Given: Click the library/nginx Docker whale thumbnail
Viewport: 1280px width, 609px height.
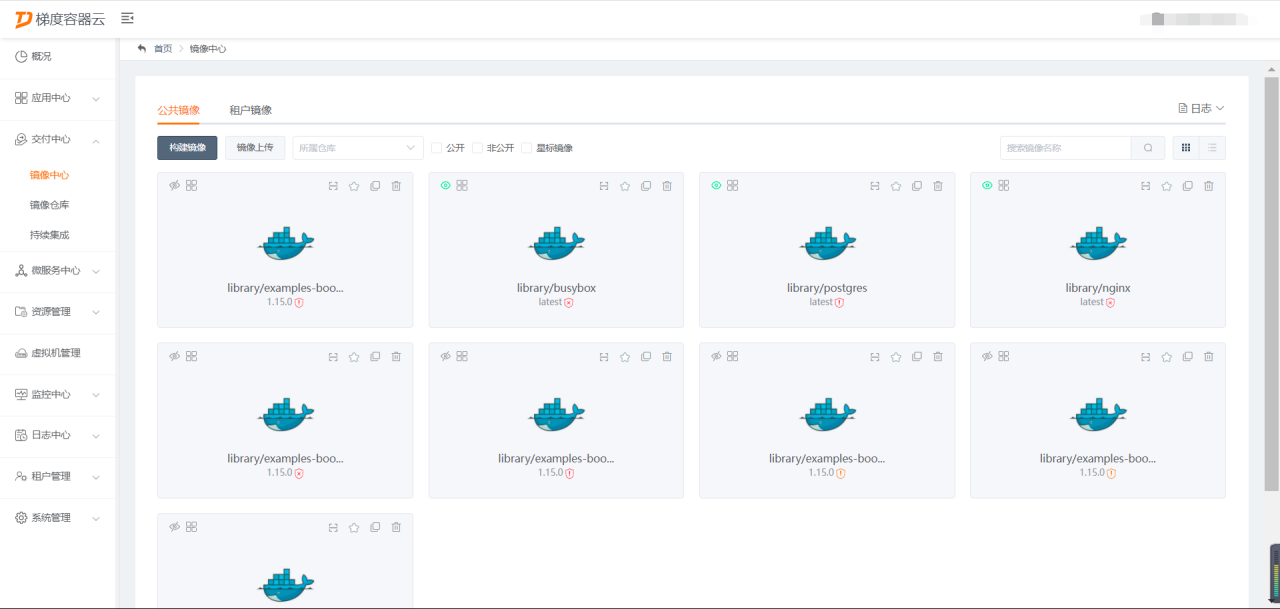Looking at the screenshot, I should tap(1098, 243).
